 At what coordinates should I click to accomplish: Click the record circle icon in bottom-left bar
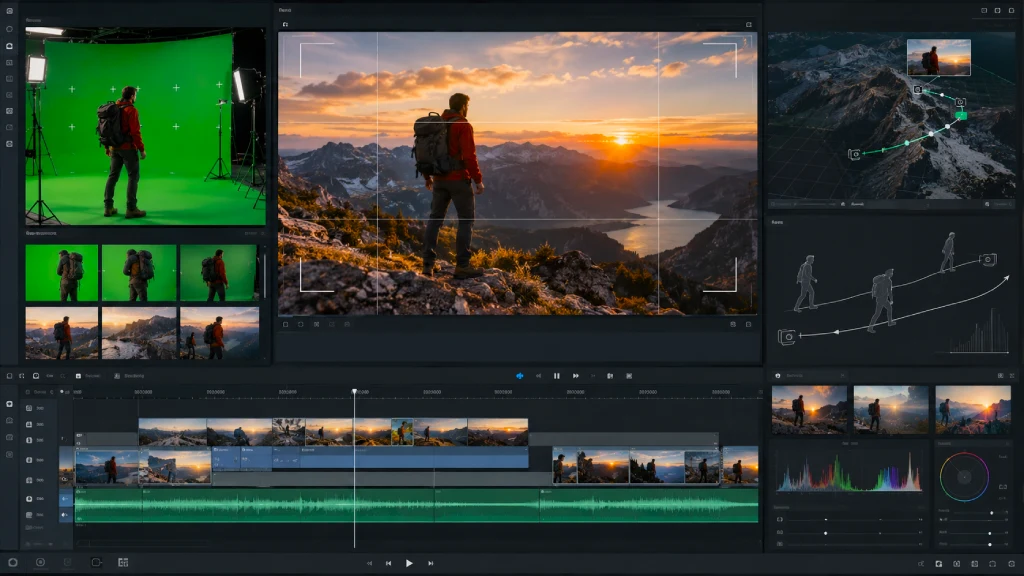pyautogui.click(x=40, y=562)
